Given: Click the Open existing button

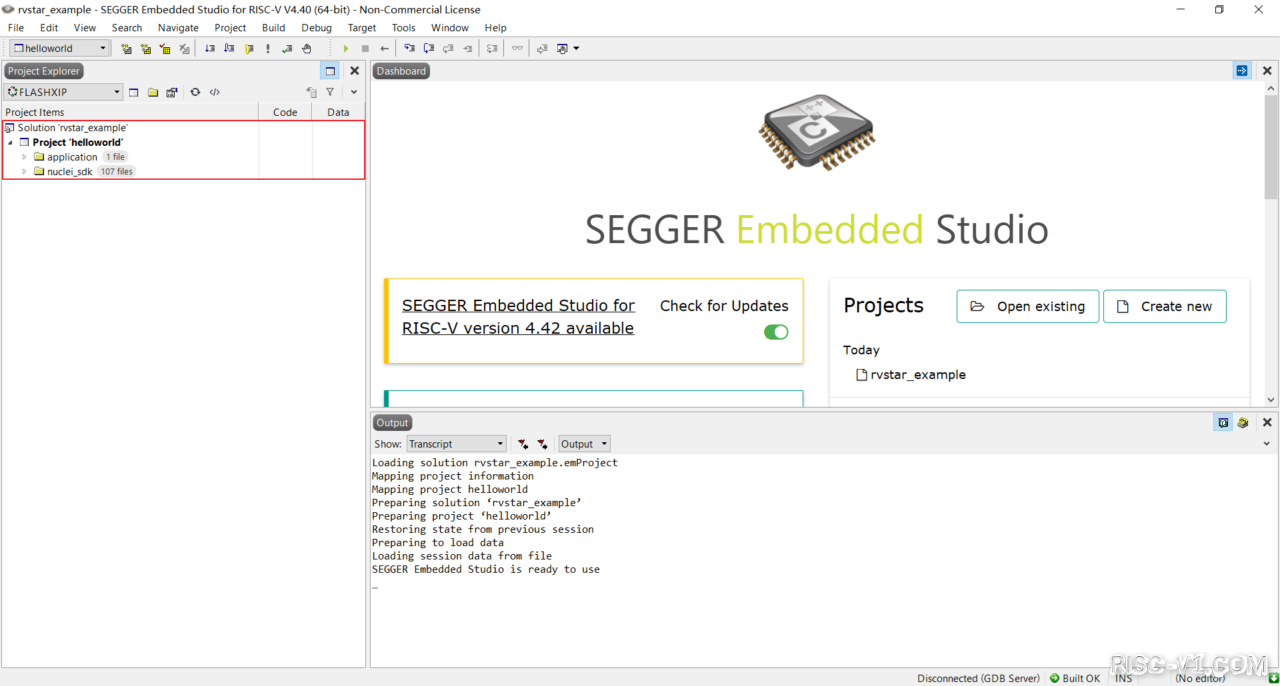Looking at the screenshot, I should click(x=1028, y=306).
